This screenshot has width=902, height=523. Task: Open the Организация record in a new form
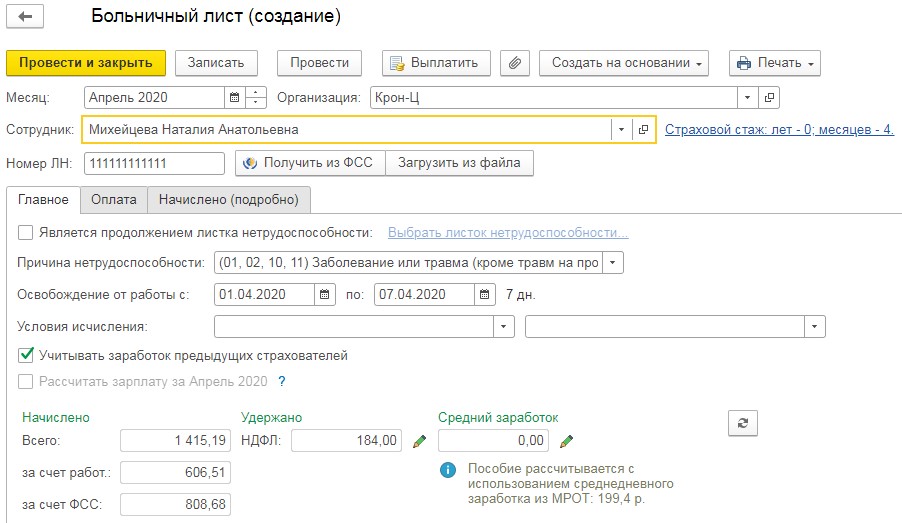769,98
